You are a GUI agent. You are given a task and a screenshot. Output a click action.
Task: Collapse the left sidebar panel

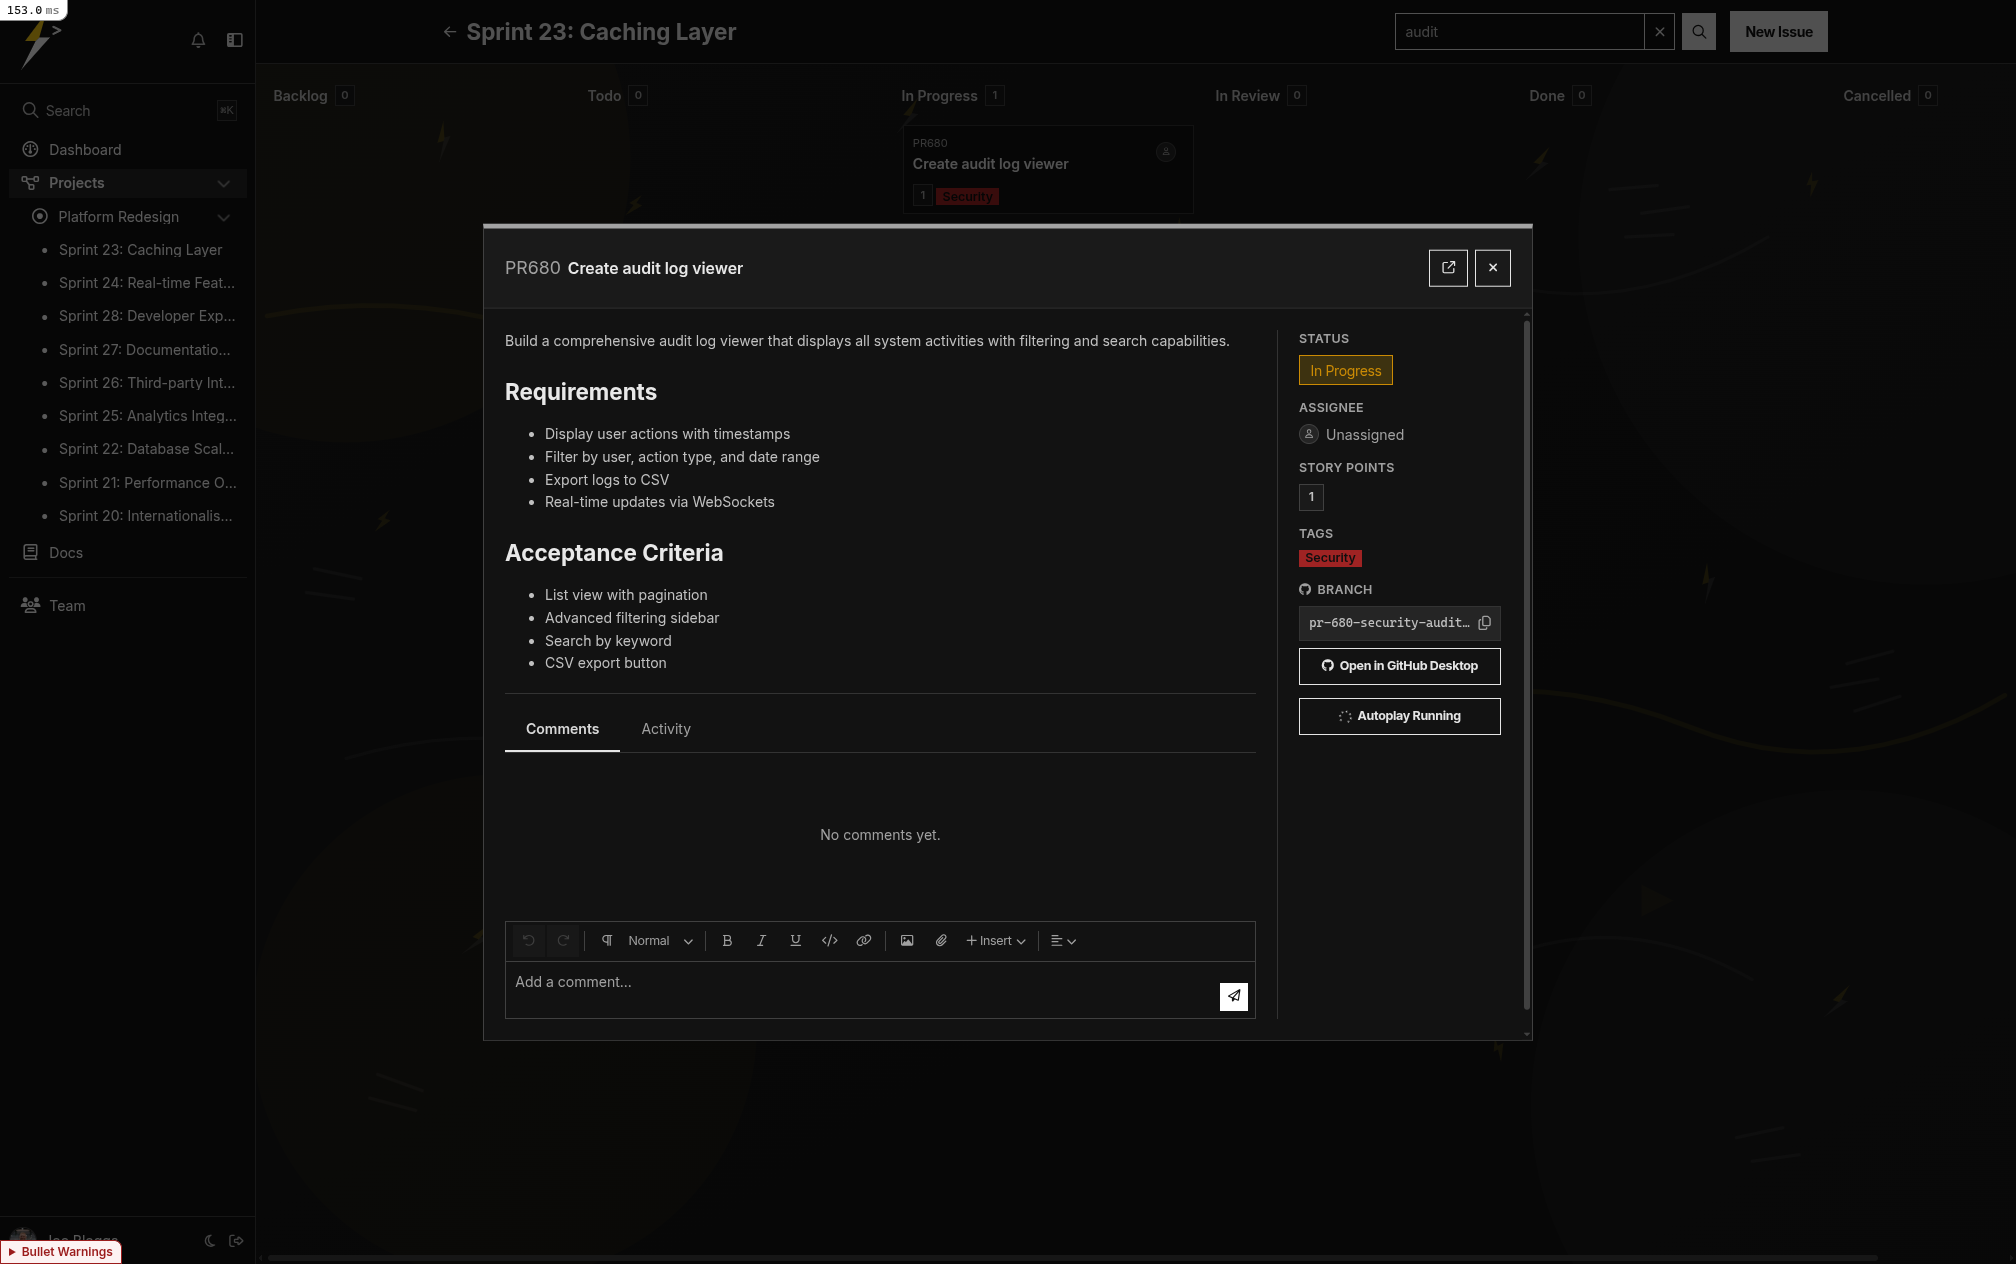pyautogui.click(x=235, y=40)
